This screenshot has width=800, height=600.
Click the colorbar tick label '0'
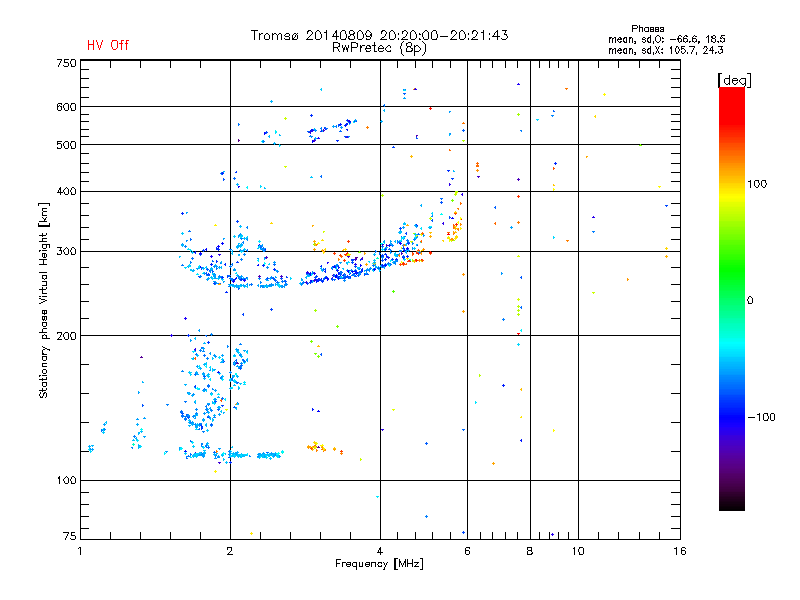point(750,301)
